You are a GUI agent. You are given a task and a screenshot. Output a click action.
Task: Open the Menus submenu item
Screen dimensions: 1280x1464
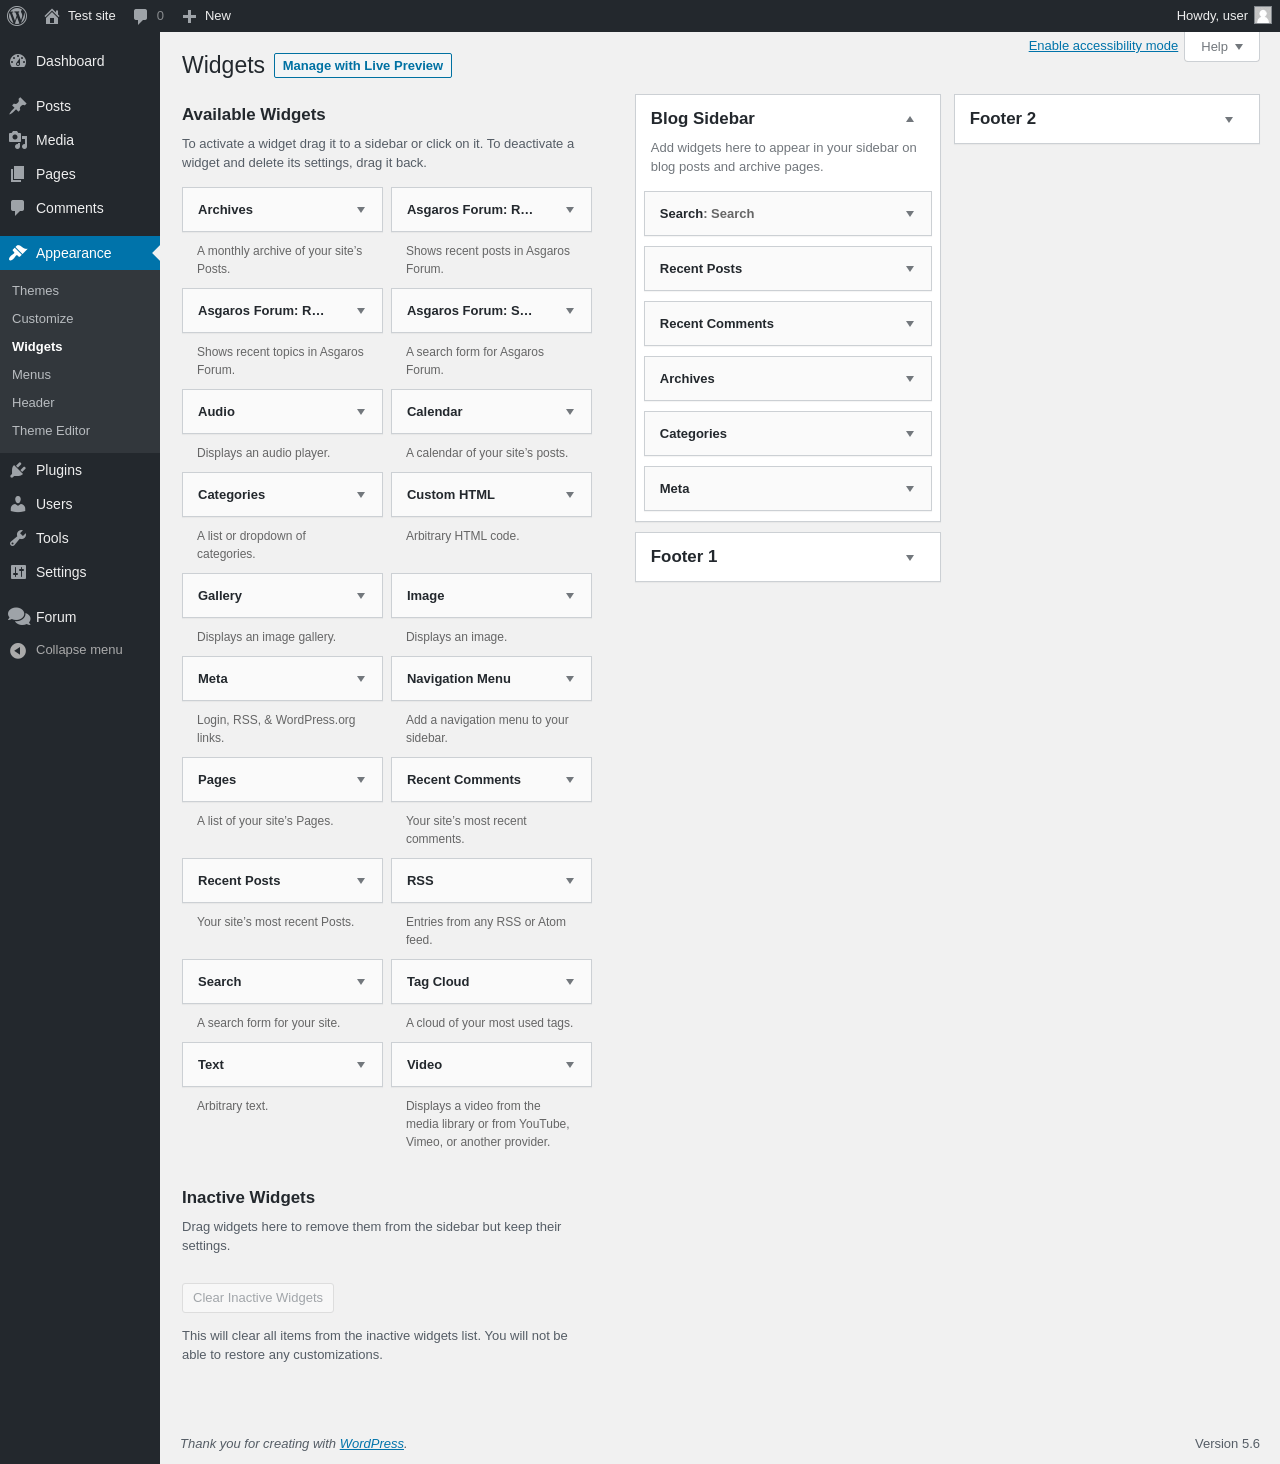80,375
